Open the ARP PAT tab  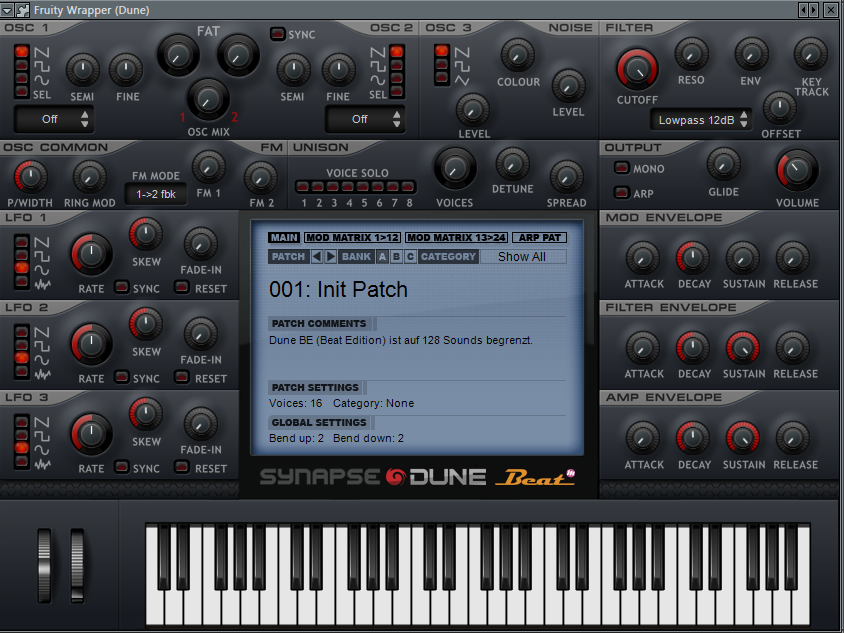click(539, 238)
